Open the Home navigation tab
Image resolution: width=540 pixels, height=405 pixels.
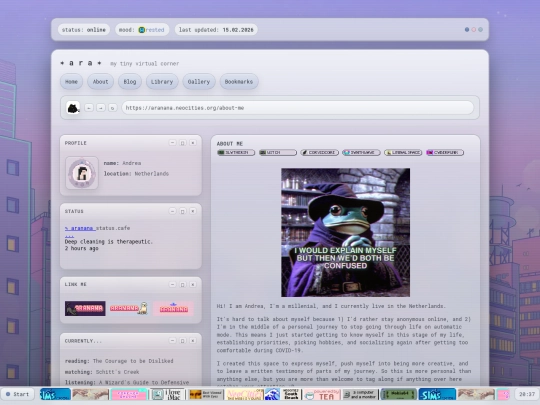coord(71,82)
